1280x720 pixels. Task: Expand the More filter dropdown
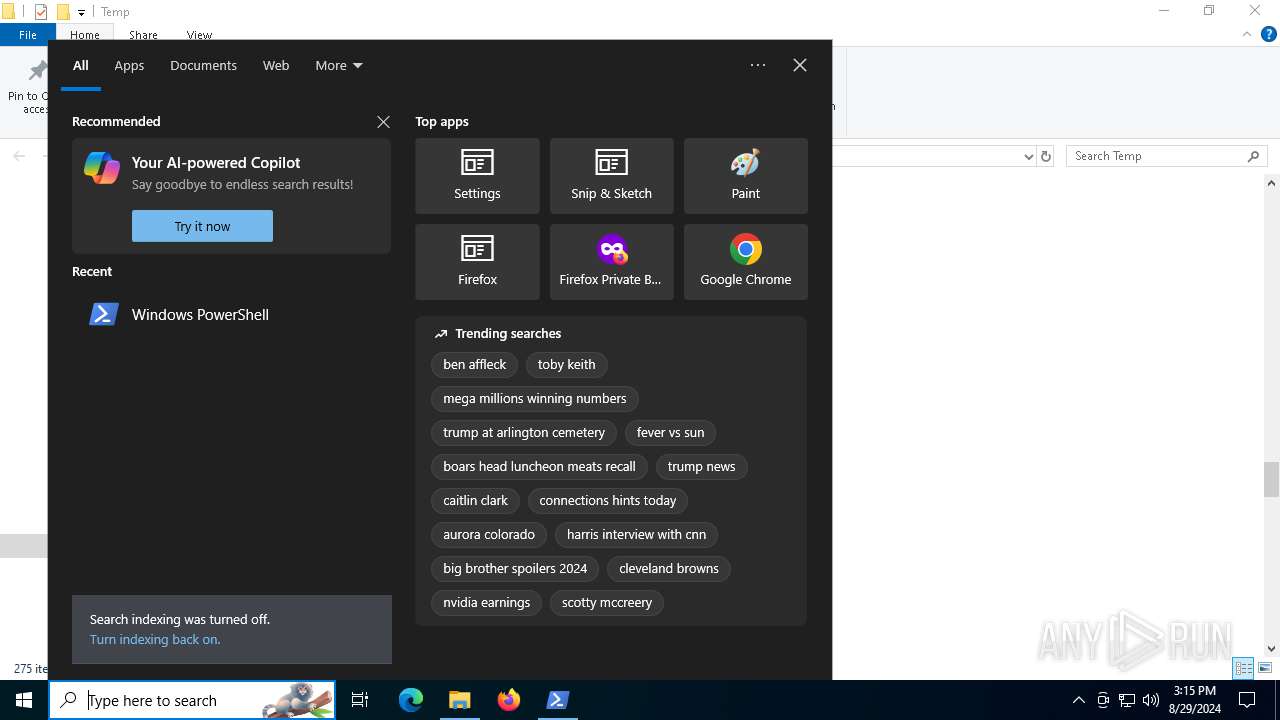pos(339,65)
